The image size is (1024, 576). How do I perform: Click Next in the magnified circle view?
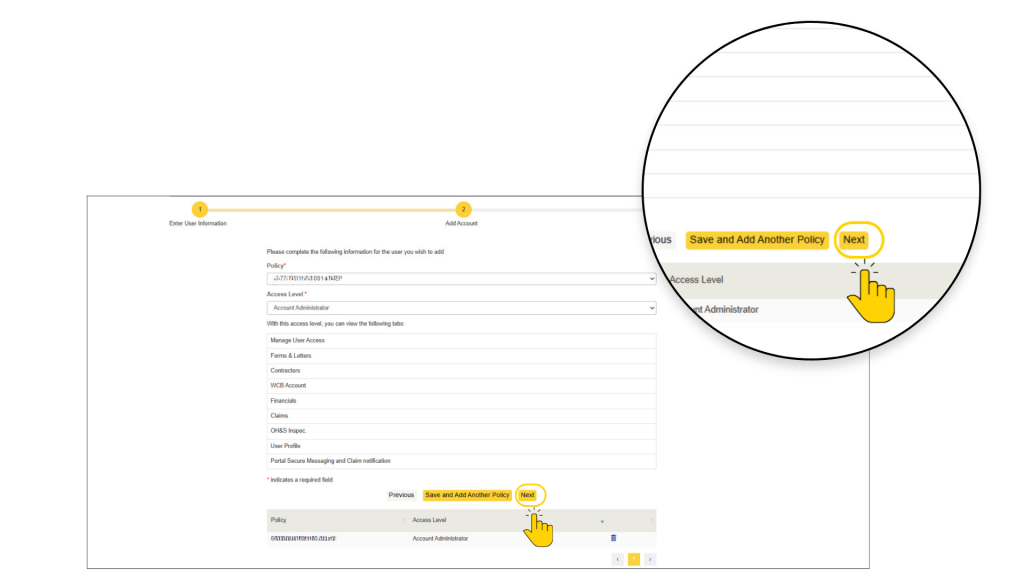pos(854,240)
